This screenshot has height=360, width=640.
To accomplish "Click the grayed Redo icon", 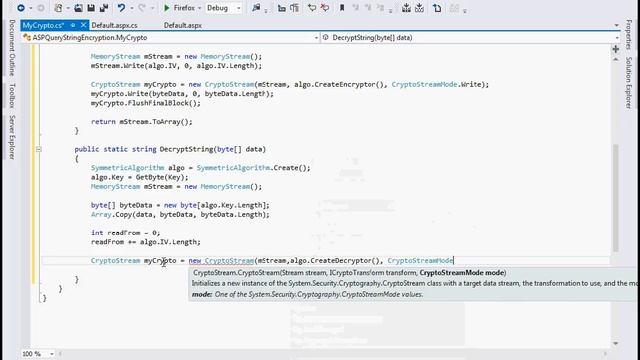I will pos(142,8).
